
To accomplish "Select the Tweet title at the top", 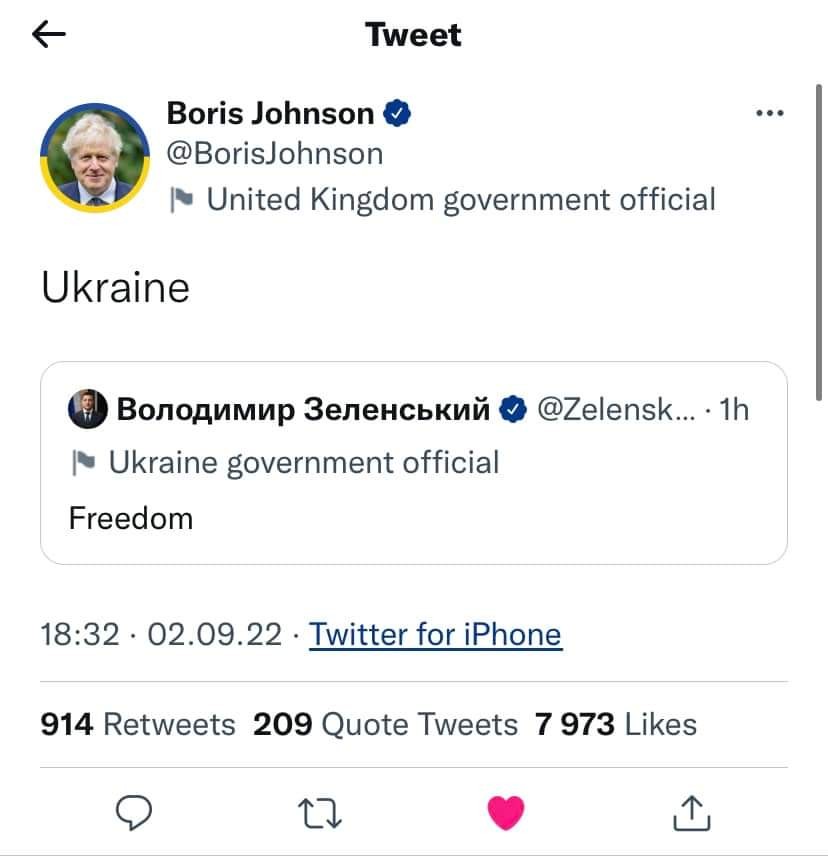I will 413,34.
